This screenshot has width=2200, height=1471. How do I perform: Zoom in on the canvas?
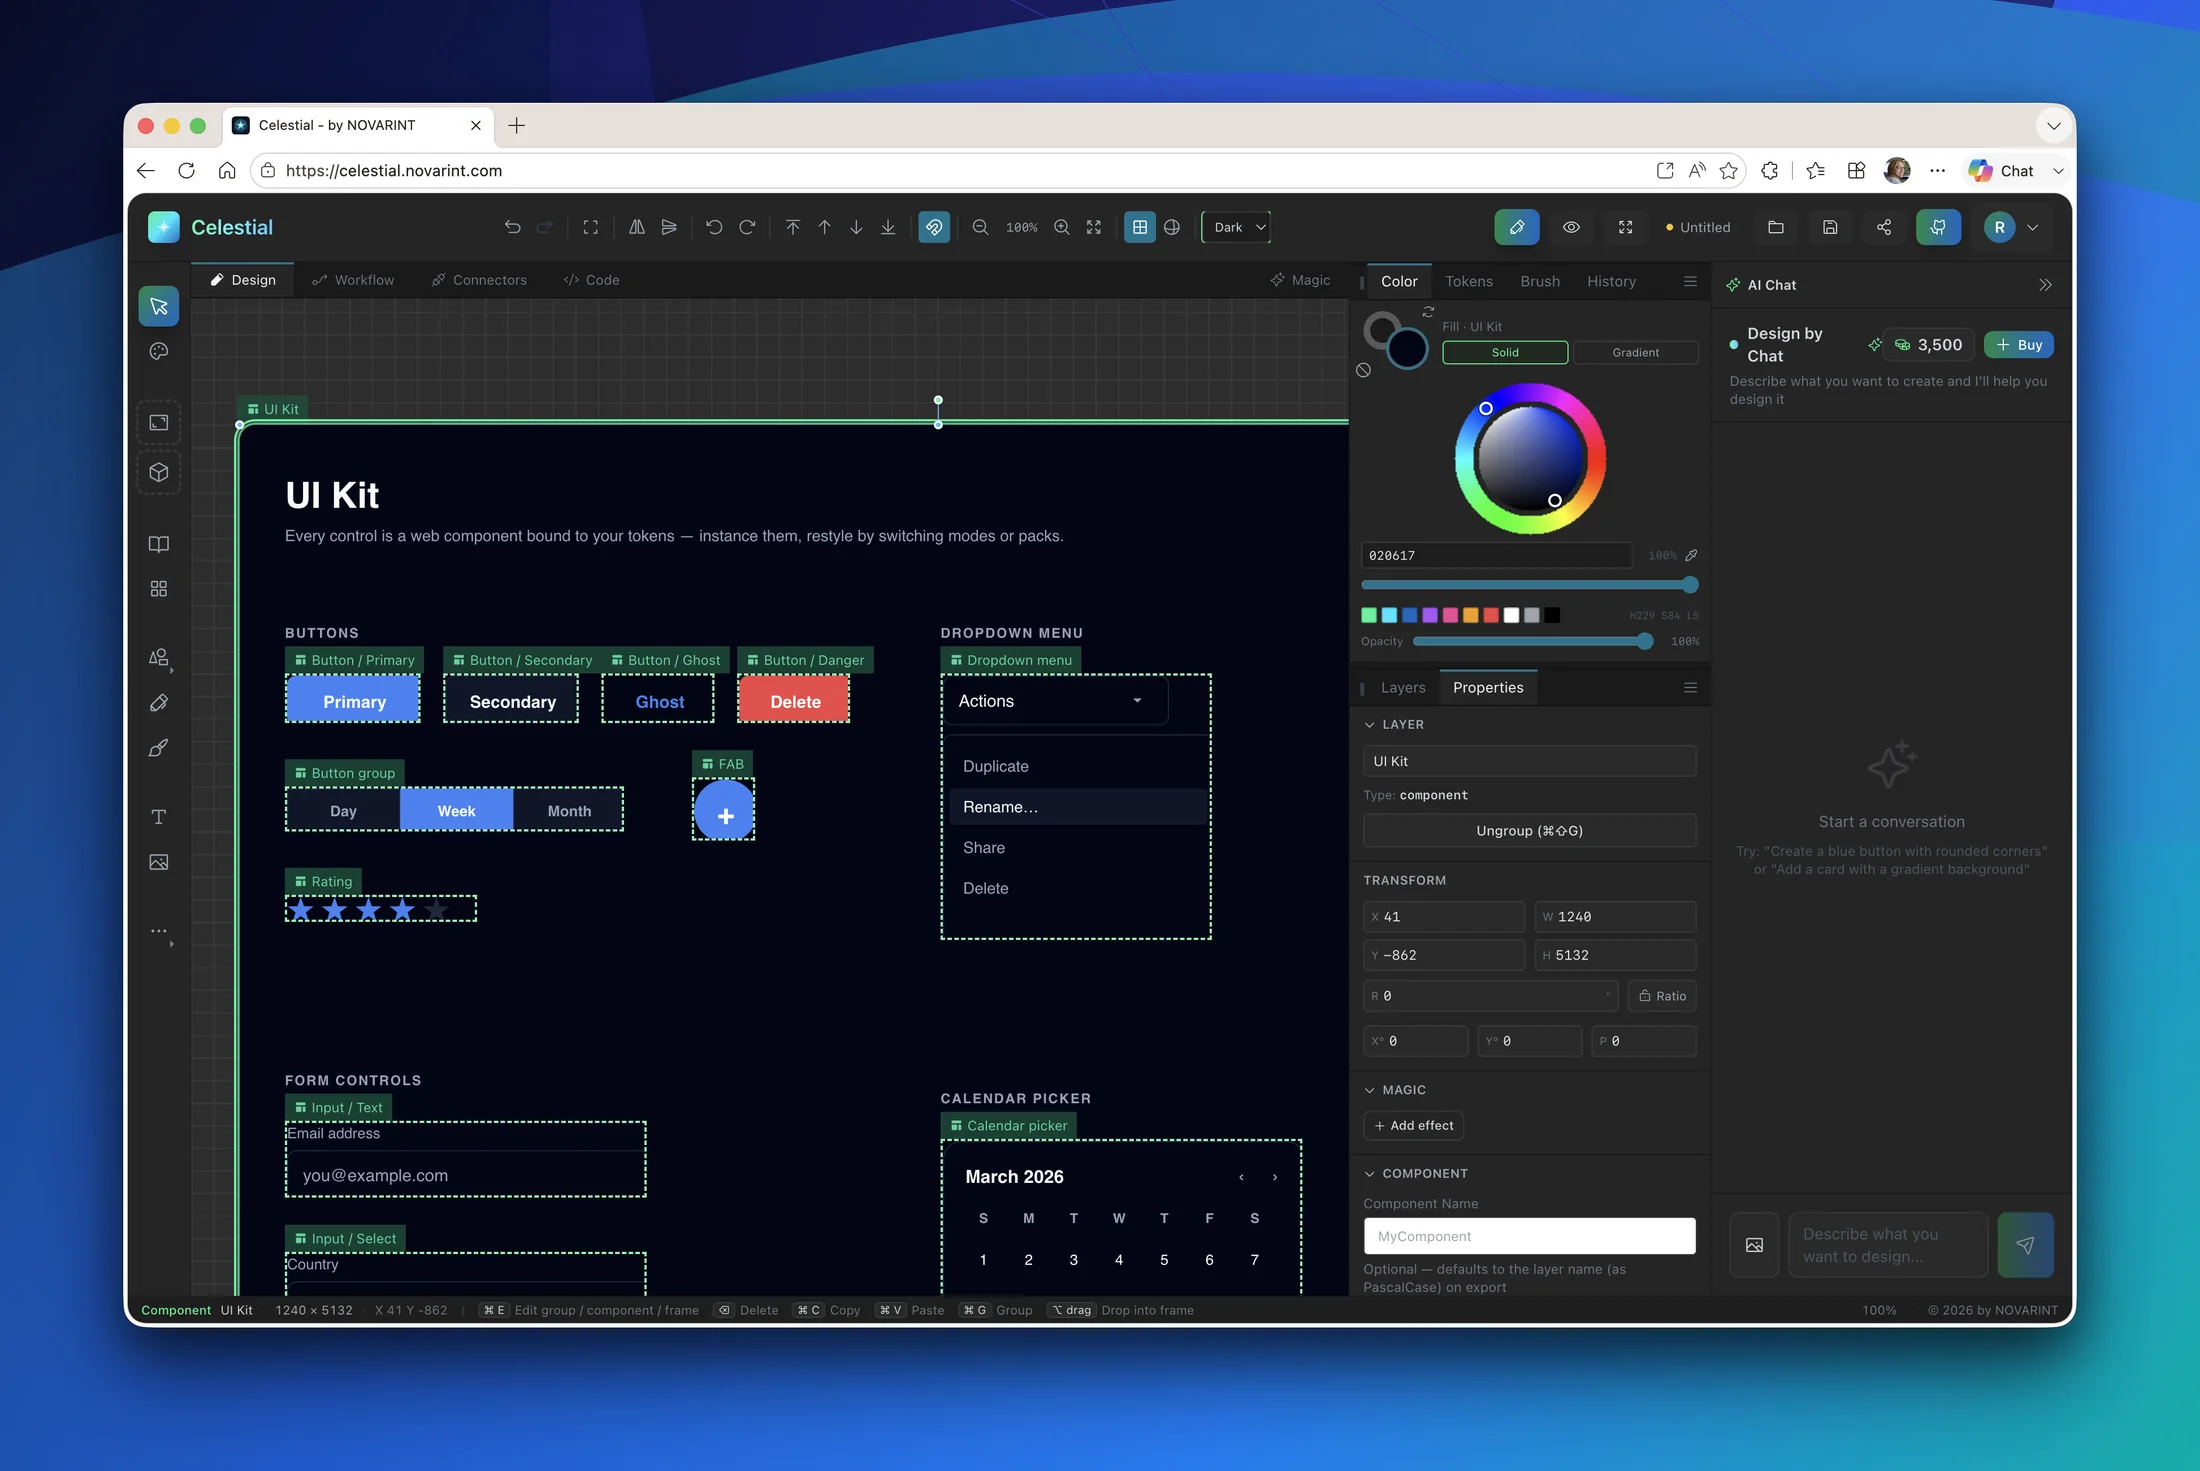1062,227
